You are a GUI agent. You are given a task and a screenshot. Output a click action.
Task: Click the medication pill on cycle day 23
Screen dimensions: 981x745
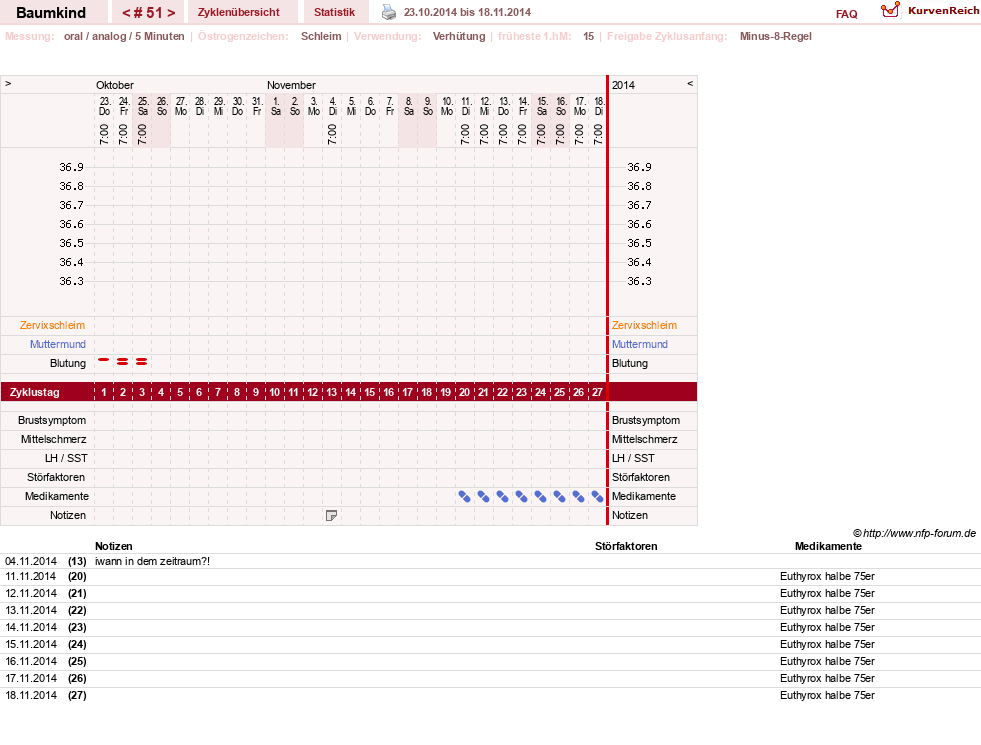point(521,497)
